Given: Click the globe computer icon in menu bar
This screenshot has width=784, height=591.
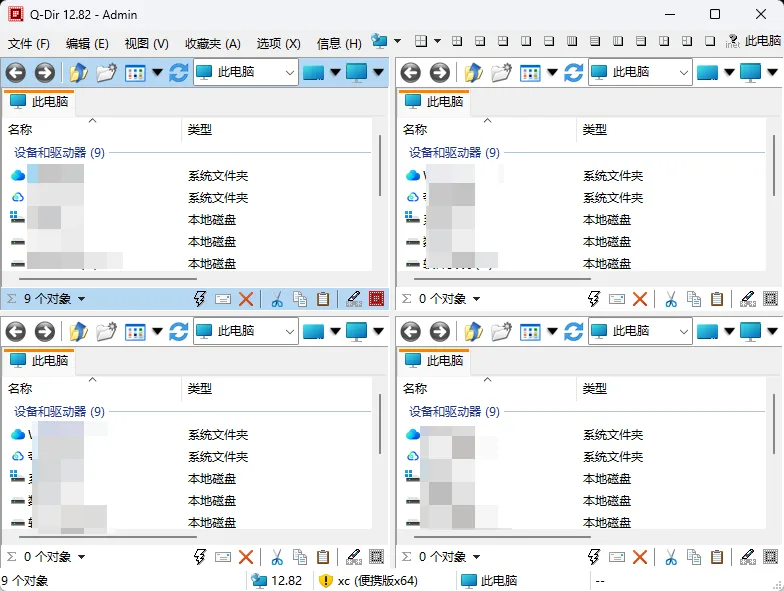Looking at the screenshot, I should click(379, 41).
